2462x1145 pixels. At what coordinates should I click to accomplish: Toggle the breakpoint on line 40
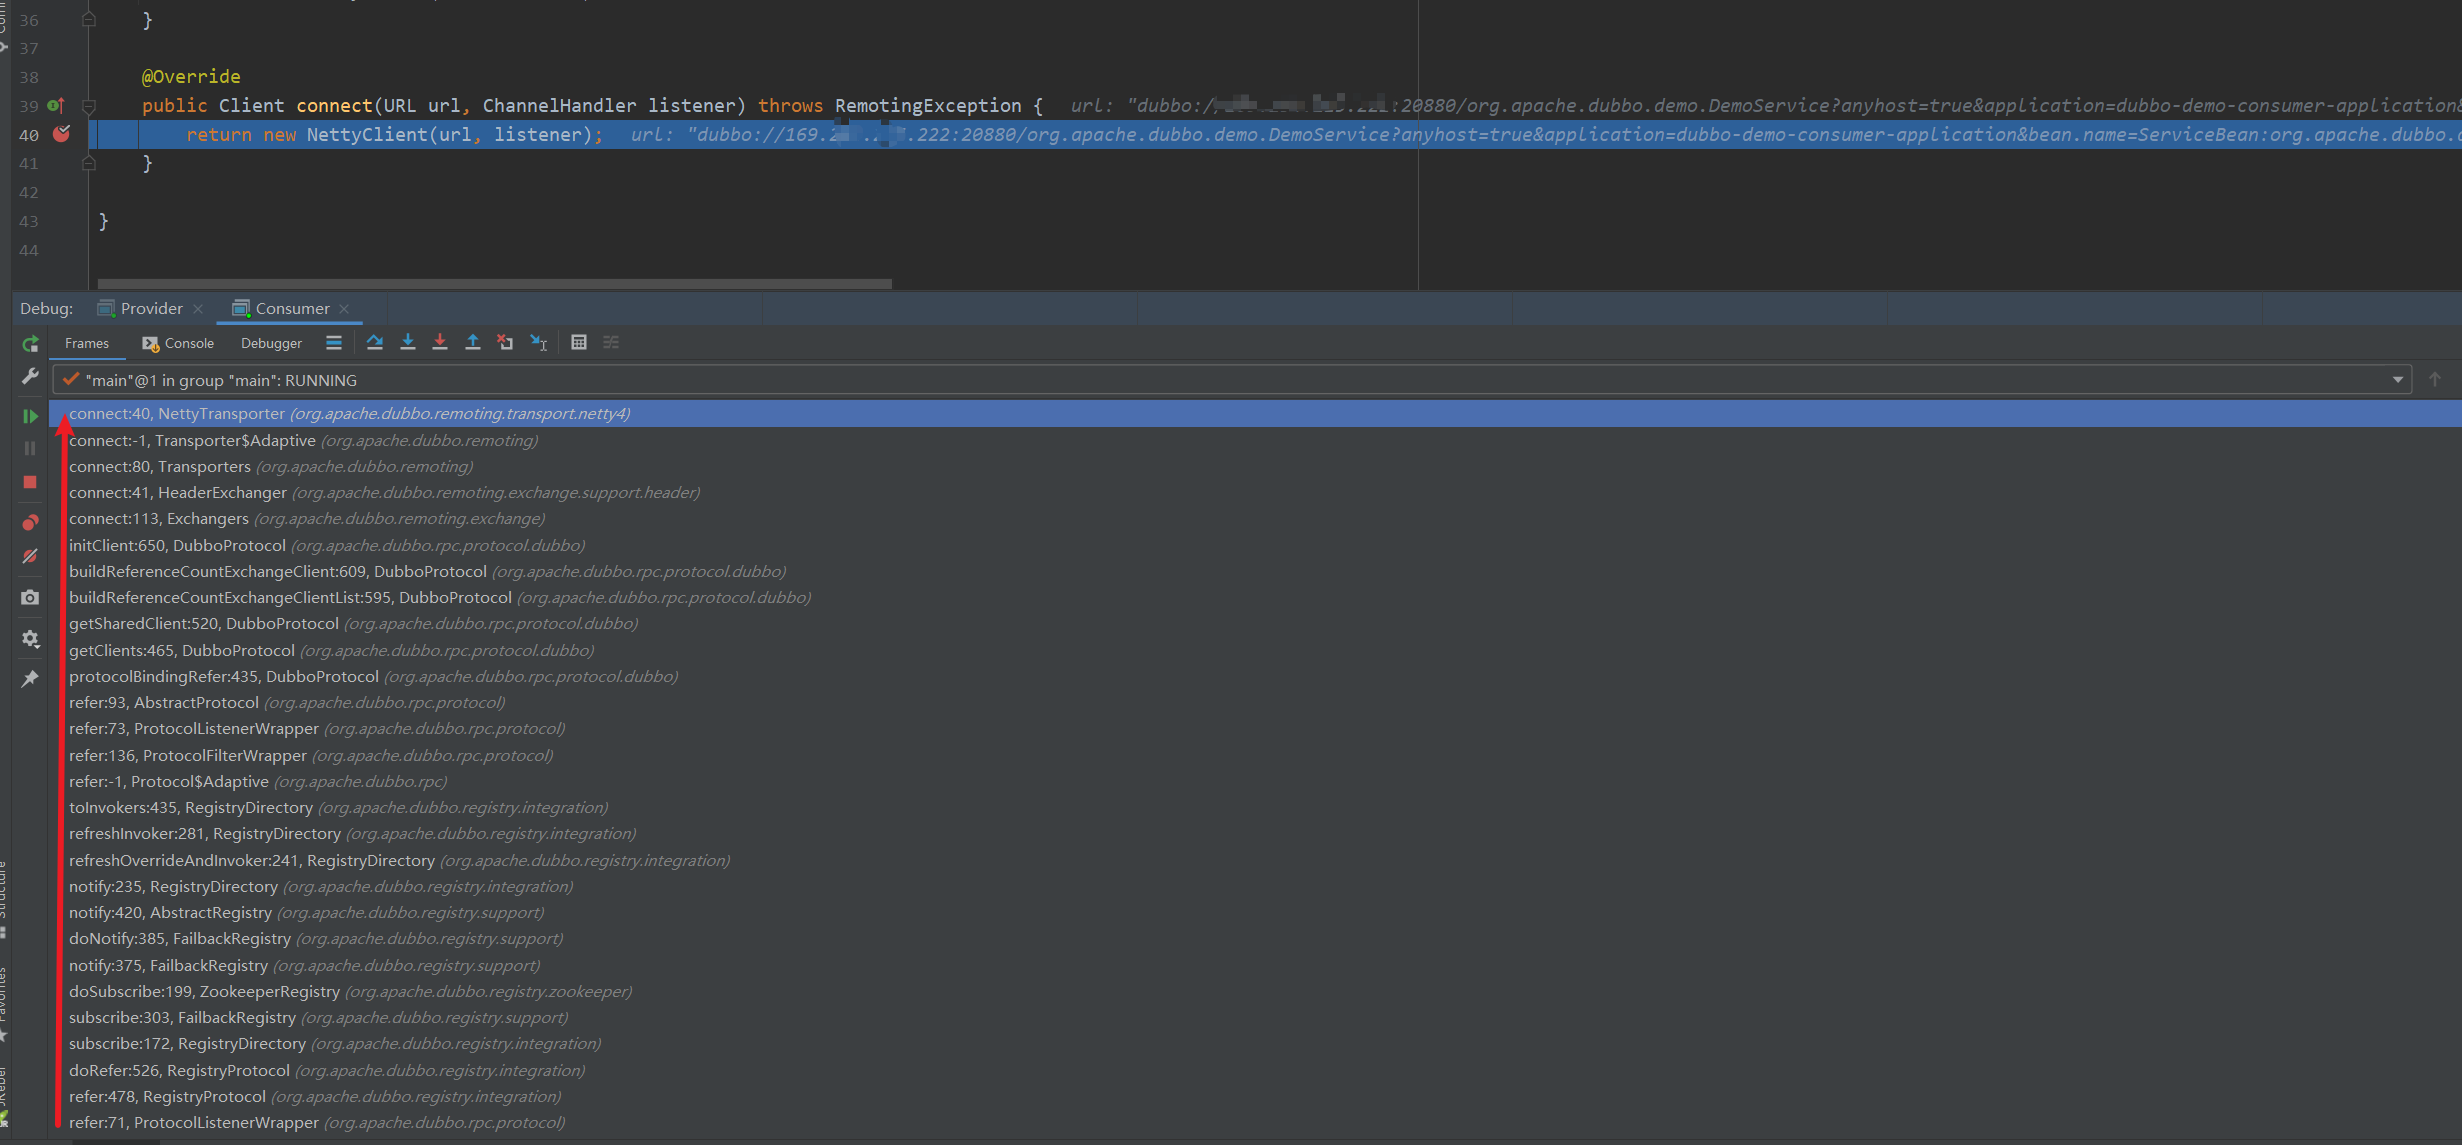[x=62, y=134]
